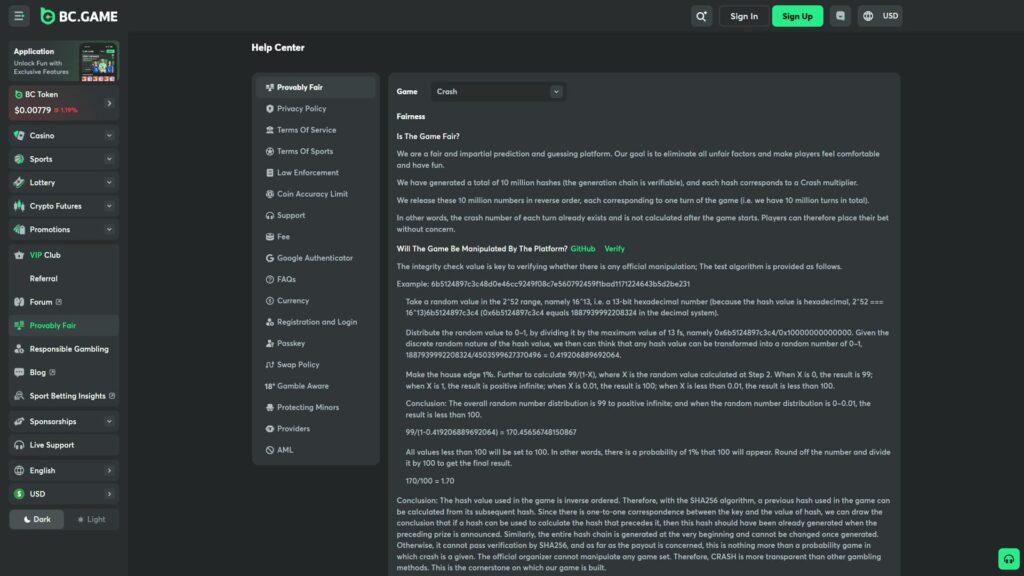Click the 'Is The Game Fair?' heading

point(428,136)
